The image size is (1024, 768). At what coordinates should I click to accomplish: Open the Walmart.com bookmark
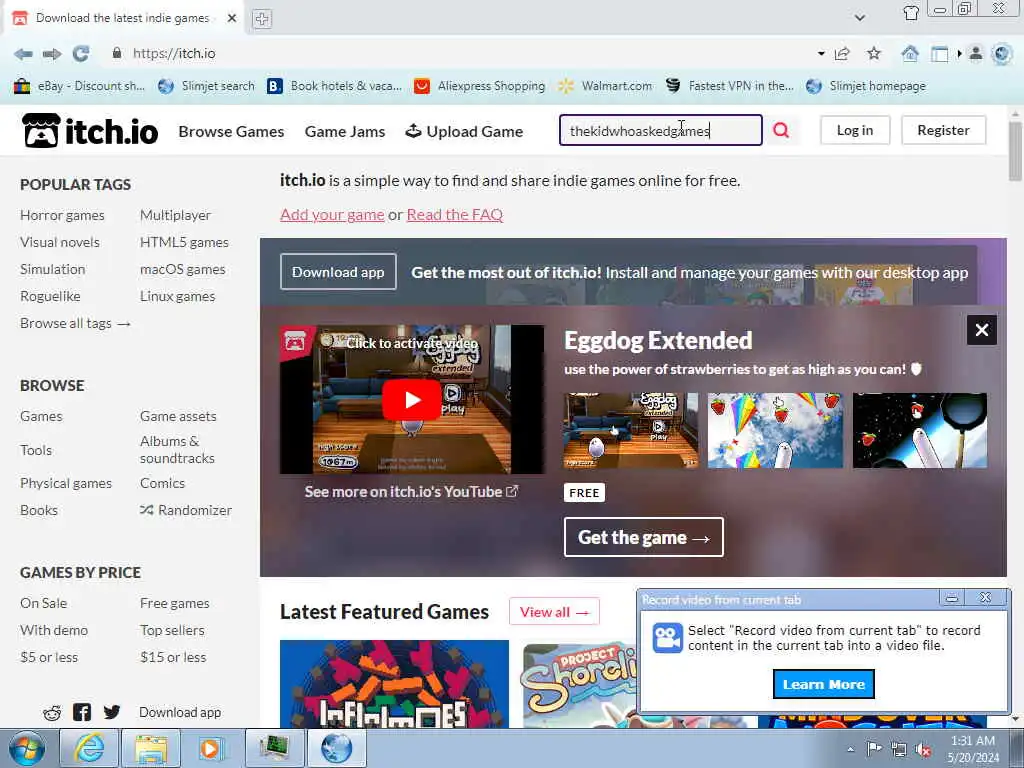coord(605,86)
